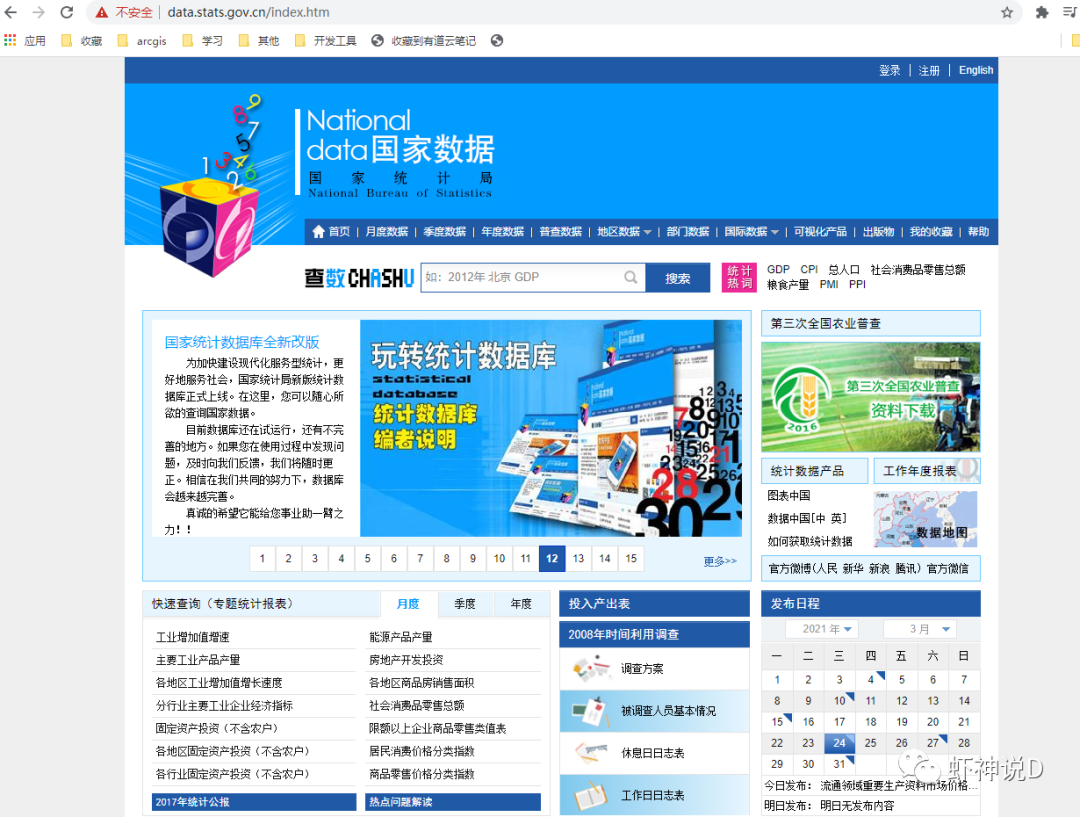The width and height of the screenshot is (1080, 817).
Task: Click the 统计热词 pink badge
Action: [739, 277]
